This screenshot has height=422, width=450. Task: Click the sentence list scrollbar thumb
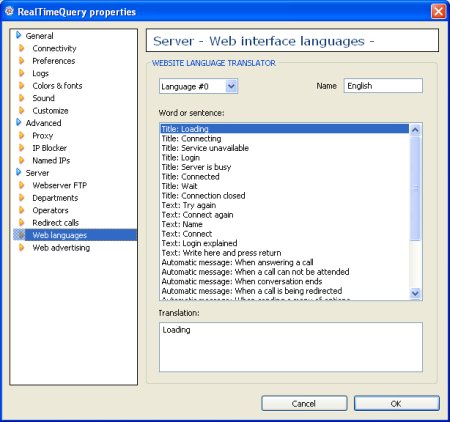click(415, 188)
